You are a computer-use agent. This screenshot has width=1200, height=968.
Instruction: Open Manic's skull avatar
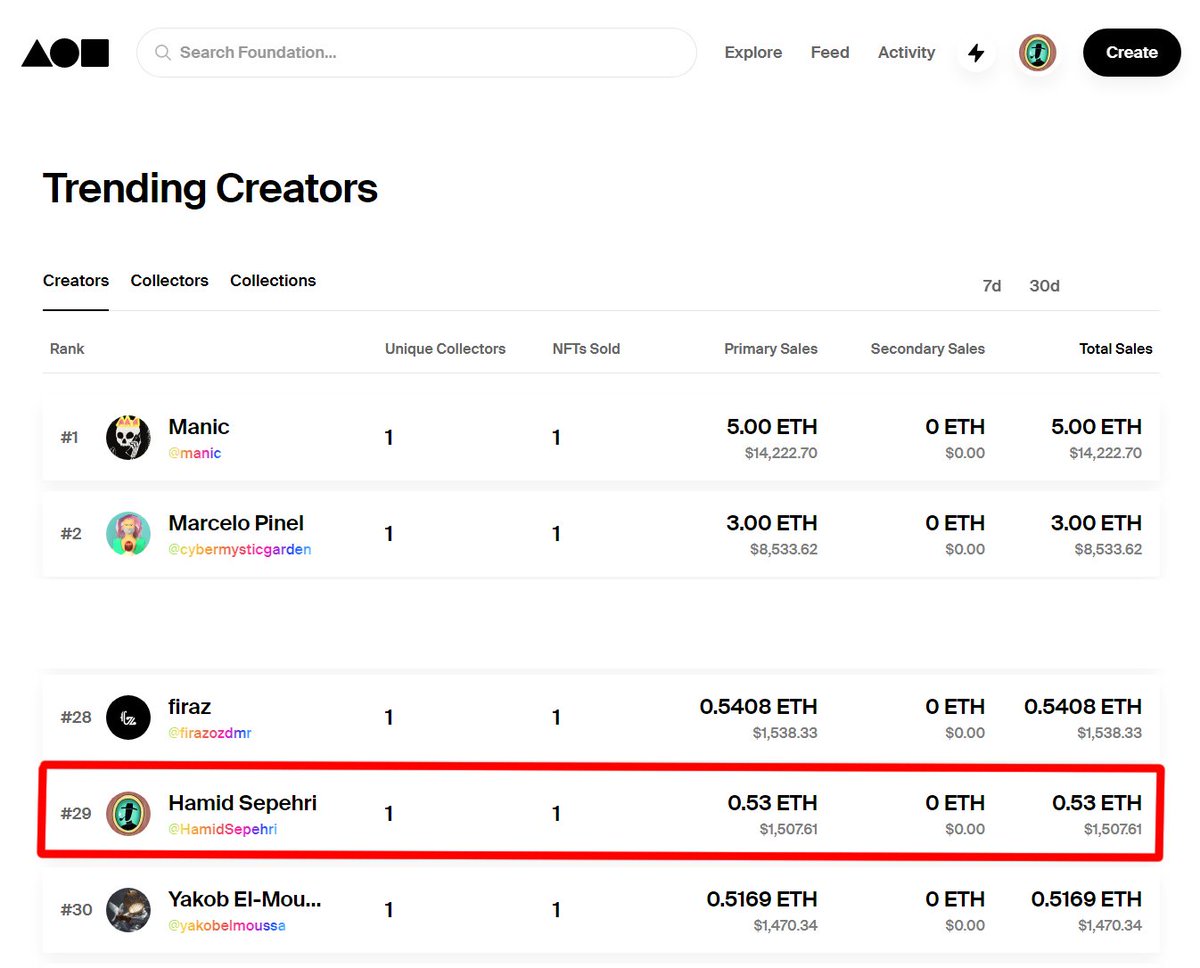(x=128, y=438)
